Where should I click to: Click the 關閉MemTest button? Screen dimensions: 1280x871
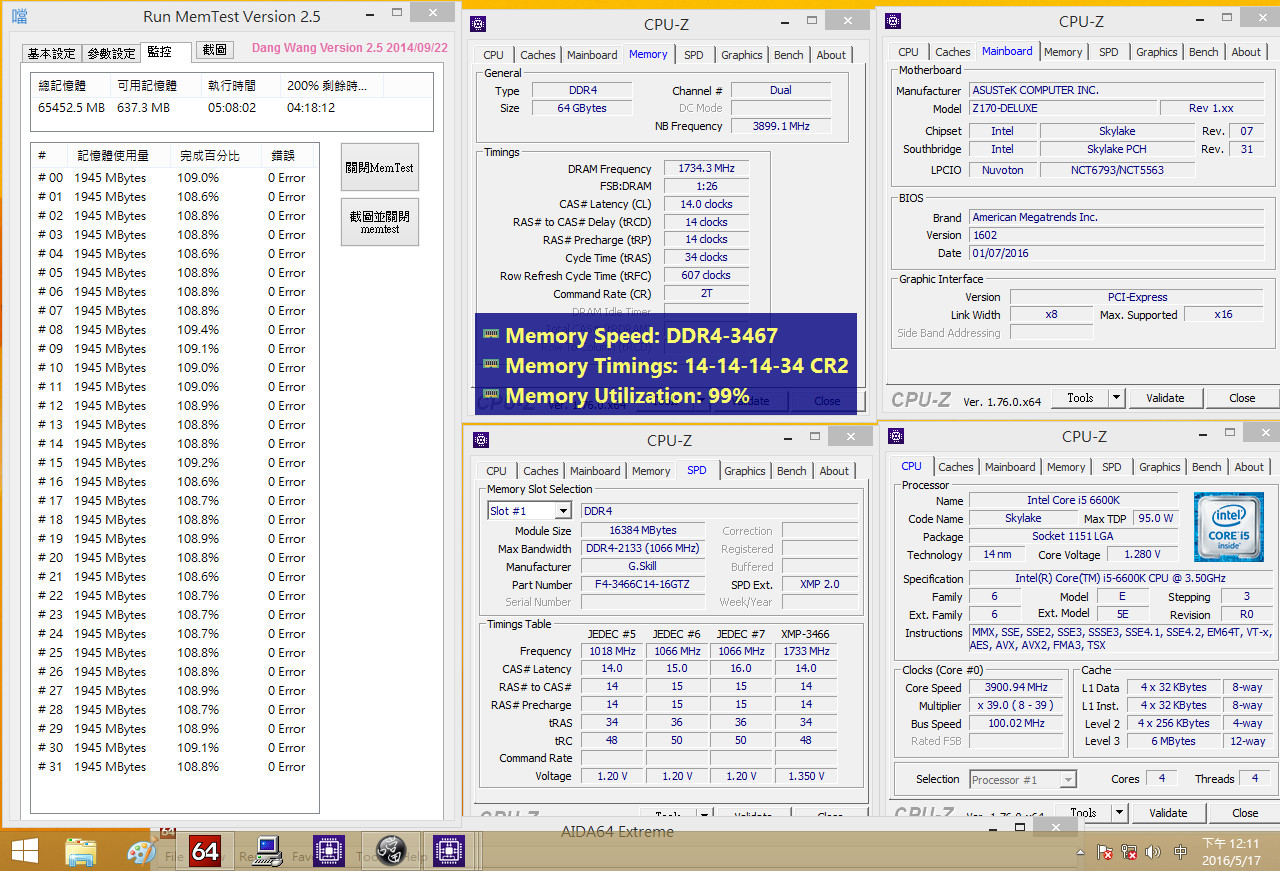[379, 167]
